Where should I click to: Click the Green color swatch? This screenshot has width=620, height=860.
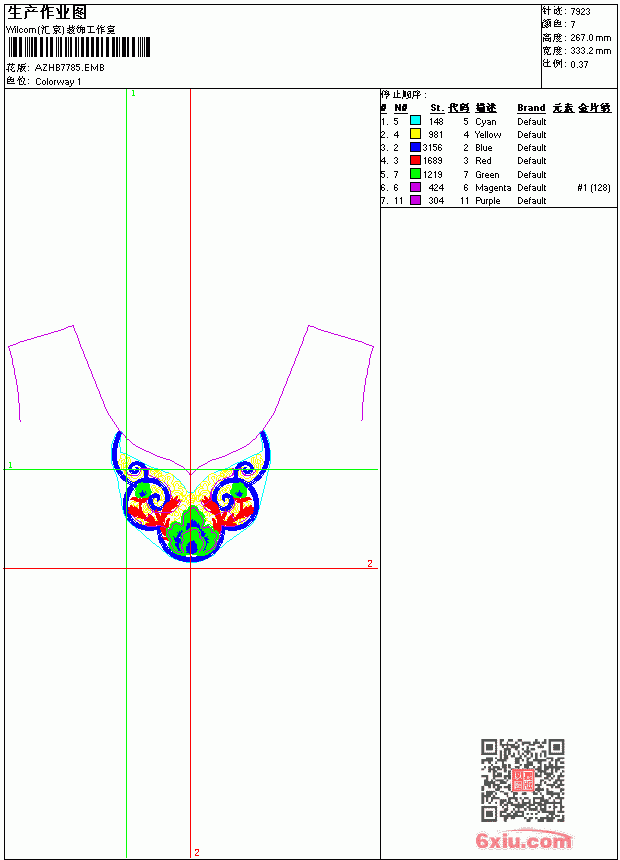coord(415,174)
